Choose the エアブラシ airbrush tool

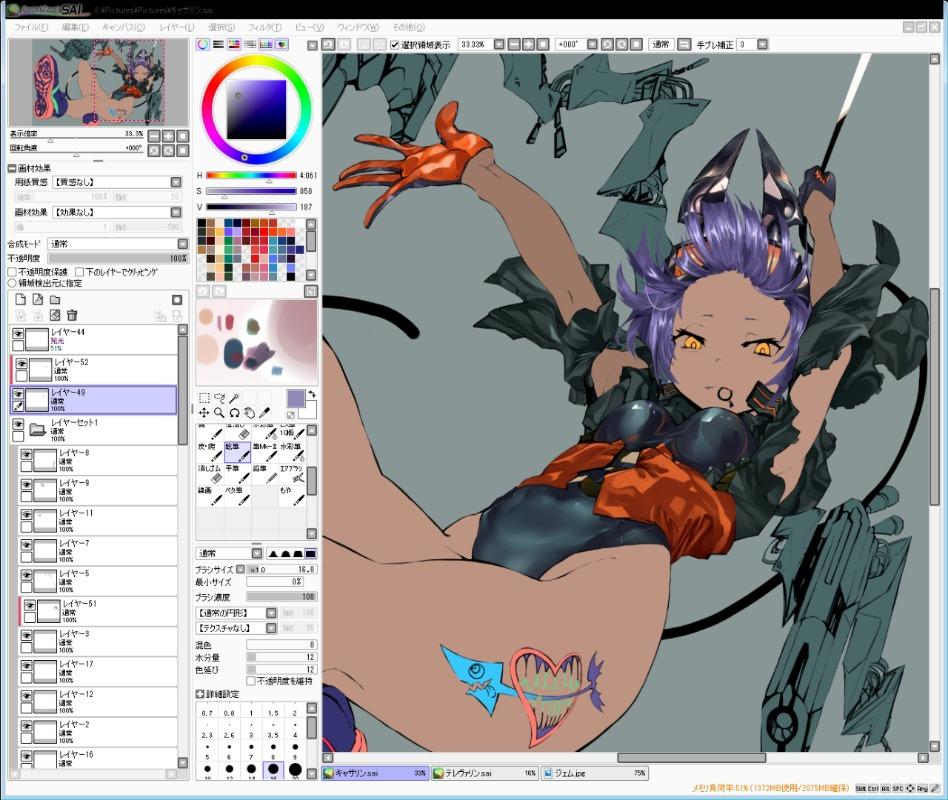tap(292, 473)
